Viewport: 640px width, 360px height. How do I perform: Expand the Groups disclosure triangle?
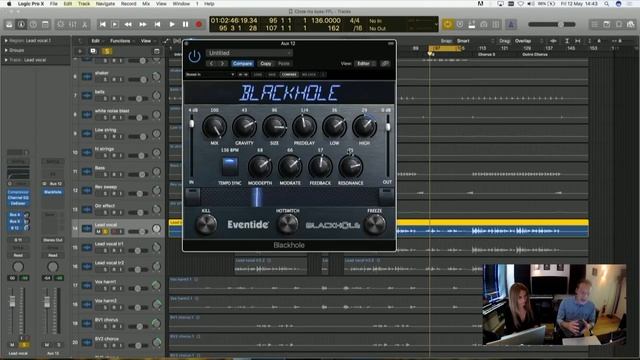pyautogui.click(x=6, y=50)
